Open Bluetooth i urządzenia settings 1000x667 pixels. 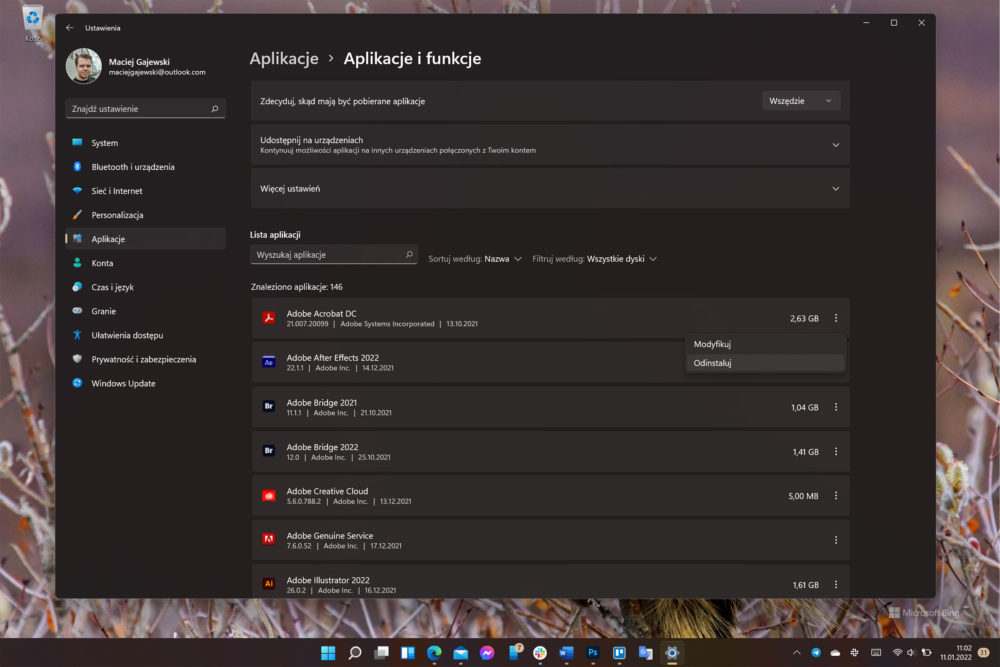pyautogui.click(x=145, y=167)
